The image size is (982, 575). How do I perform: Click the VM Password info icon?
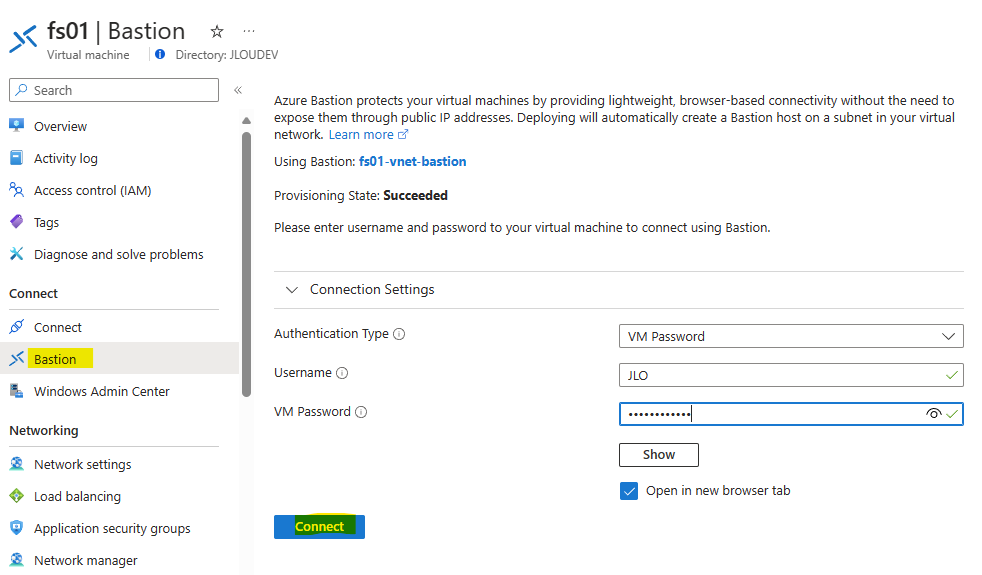click(361, 412)
